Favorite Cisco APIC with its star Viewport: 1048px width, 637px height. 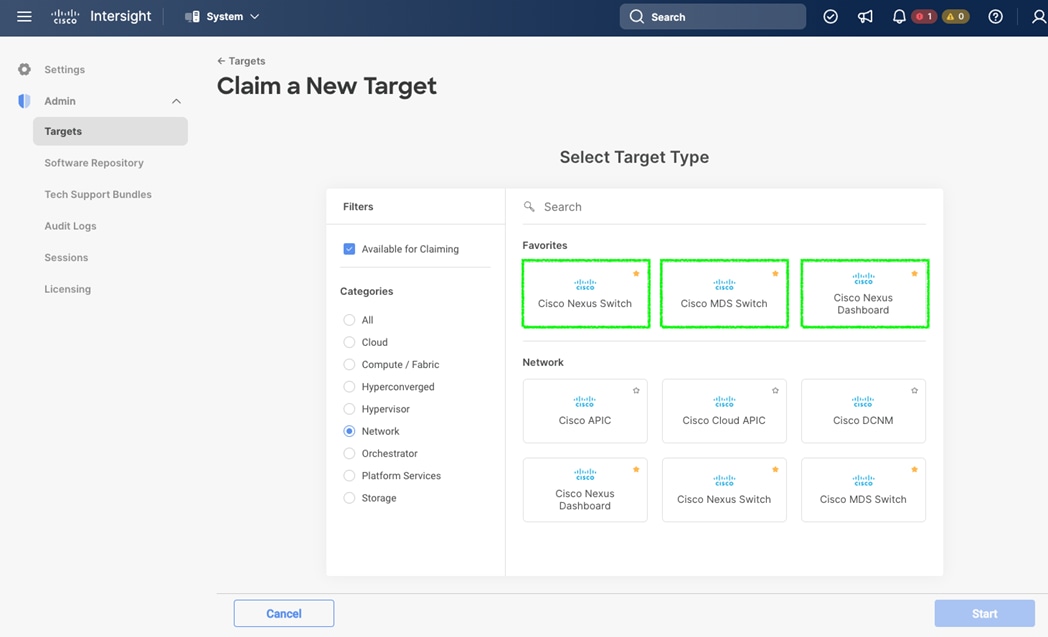click(x=636, y=390)
